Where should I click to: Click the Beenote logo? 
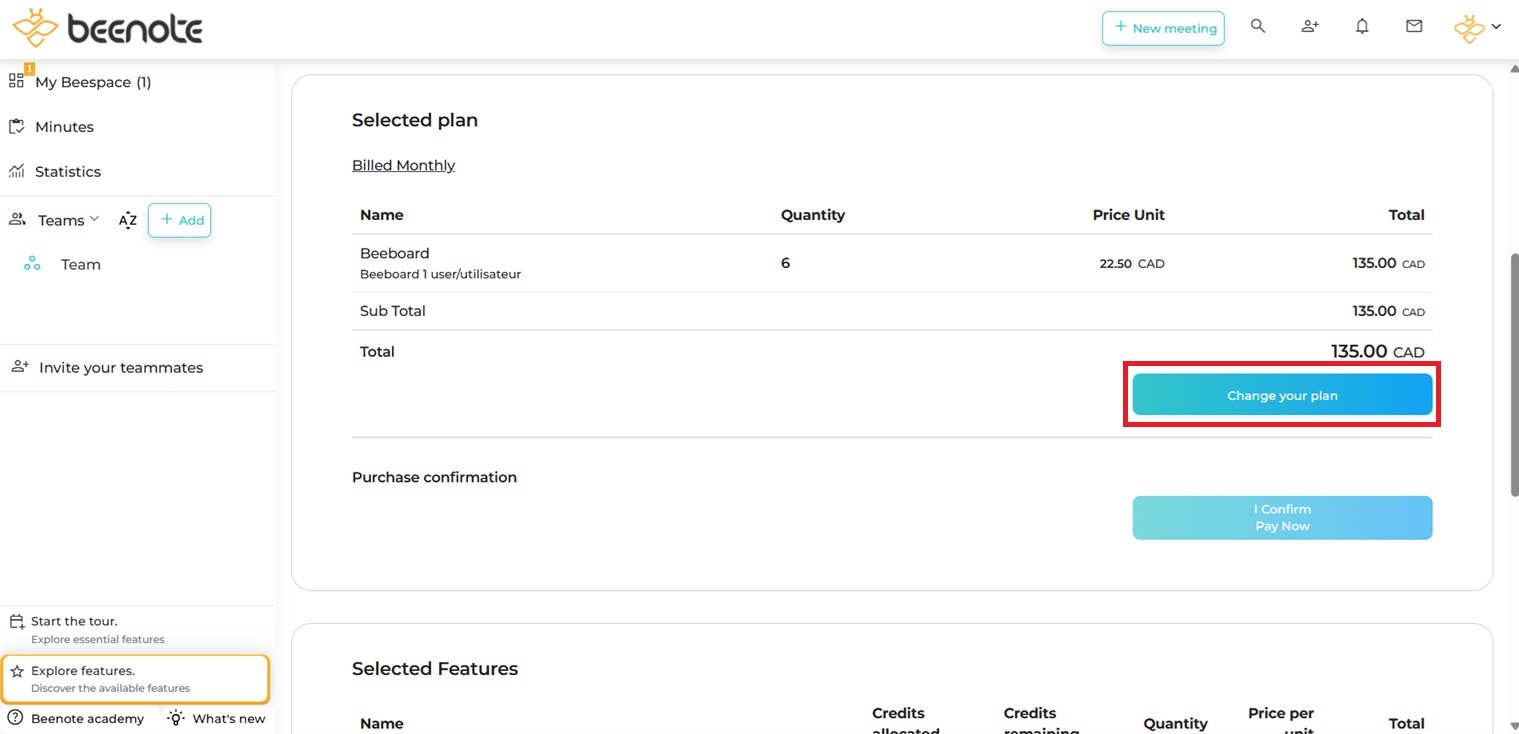pos(108,28)
